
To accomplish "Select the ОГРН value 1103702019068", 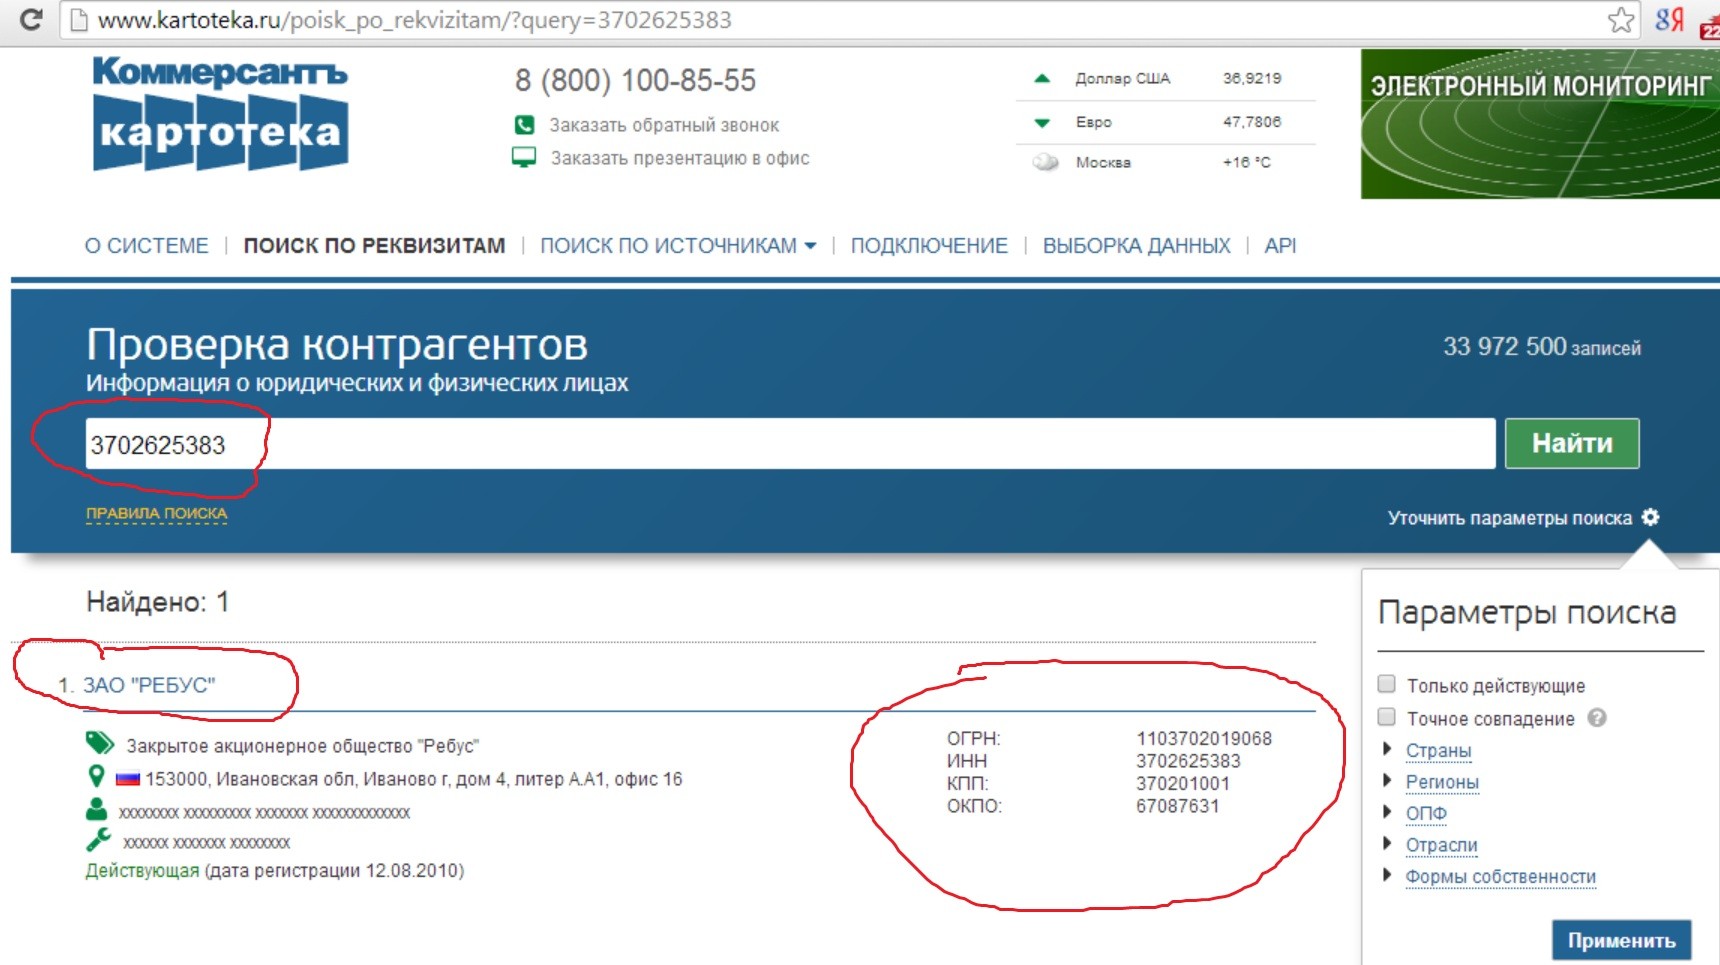I will tap(1204, 738).
